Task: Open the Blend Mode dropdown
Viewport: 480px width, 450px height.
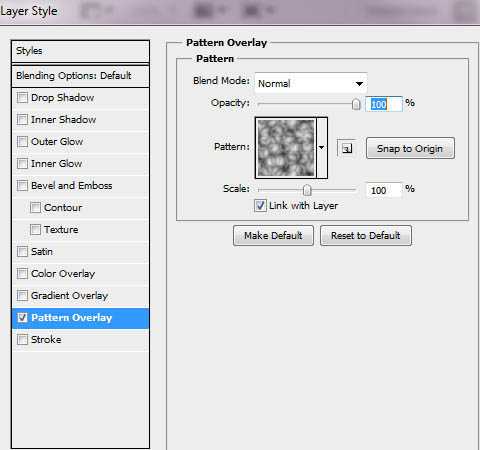Action: coord(311,83)
